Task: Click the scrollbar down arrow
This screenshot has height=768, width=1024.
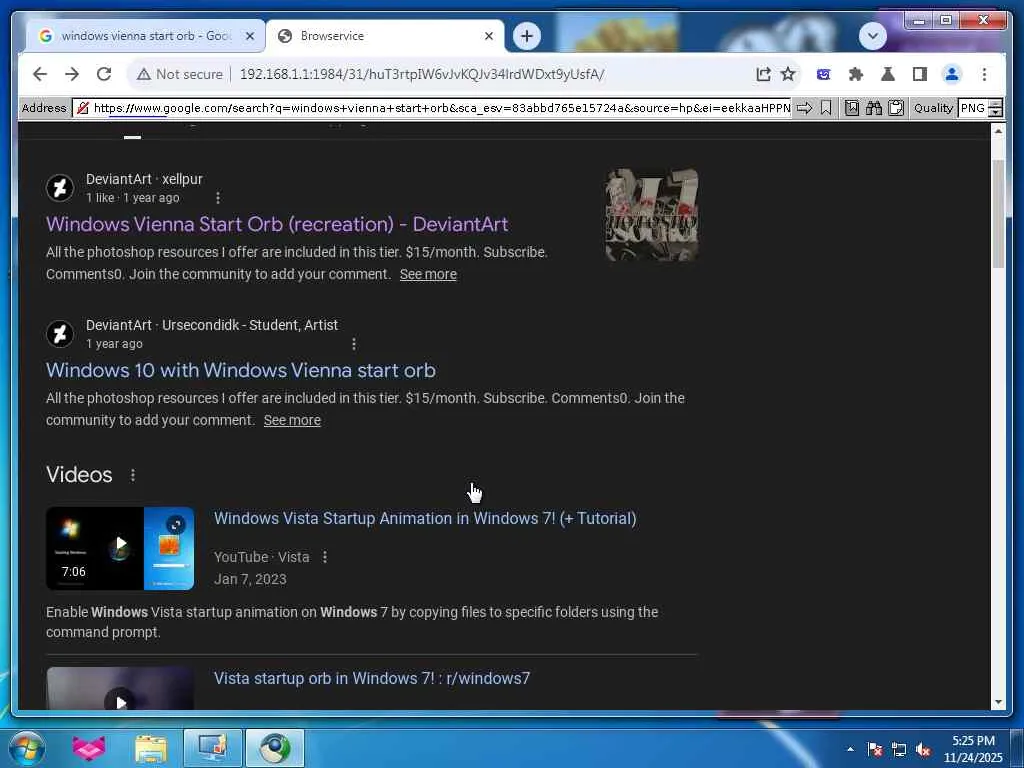Action: [x=998, y=702]
